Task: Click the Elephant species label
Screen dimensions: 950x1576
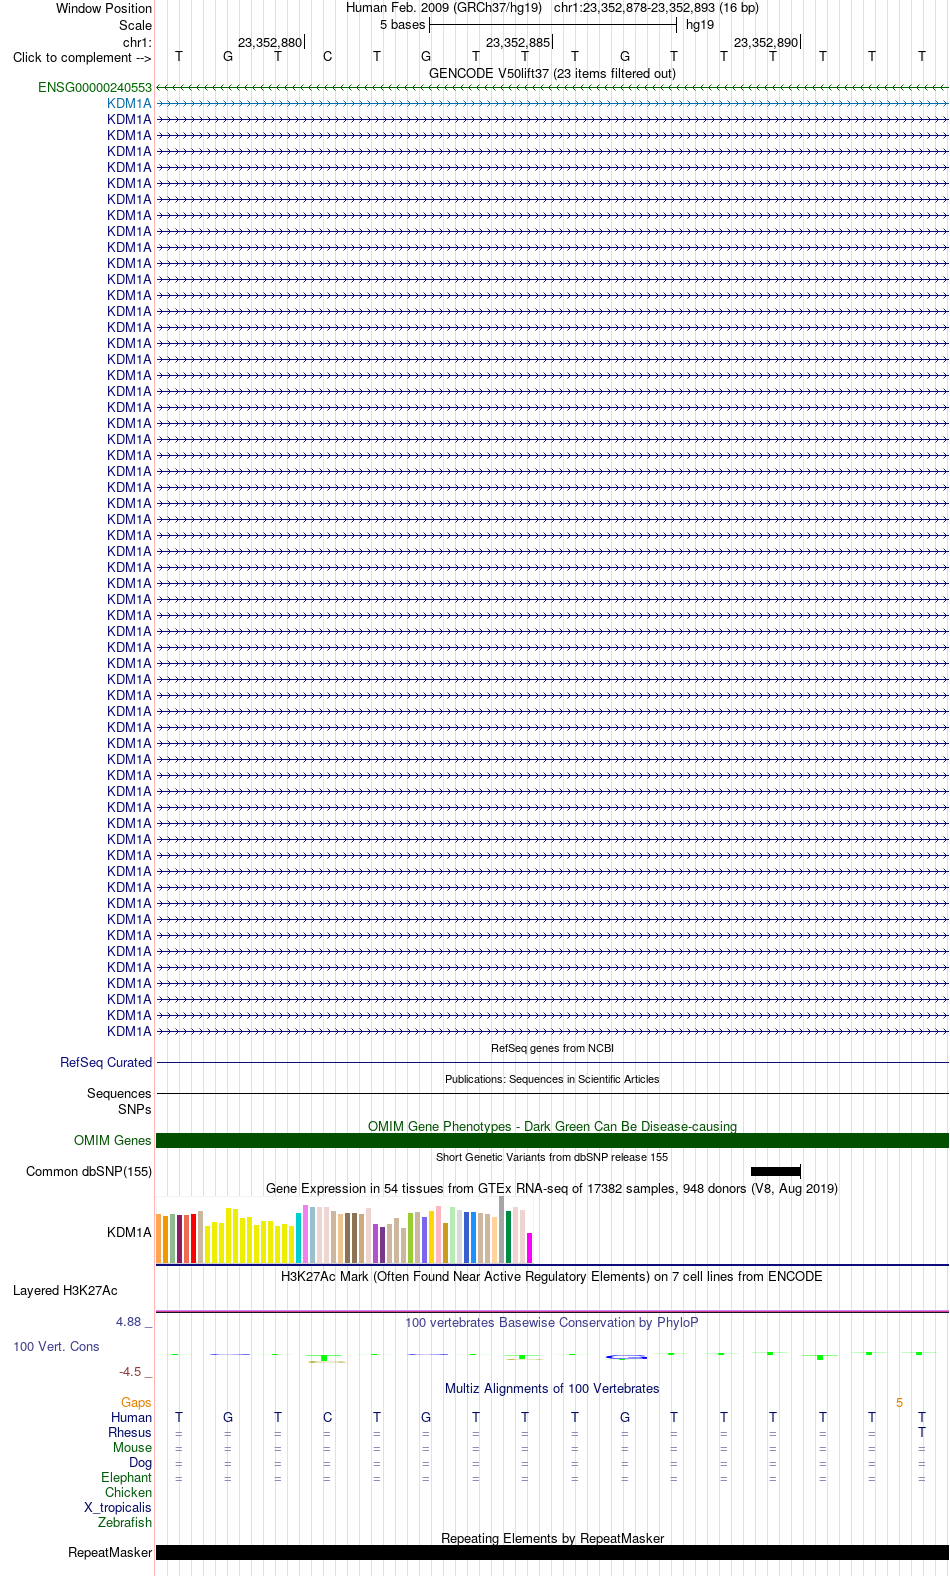Action: [127, 1478]
